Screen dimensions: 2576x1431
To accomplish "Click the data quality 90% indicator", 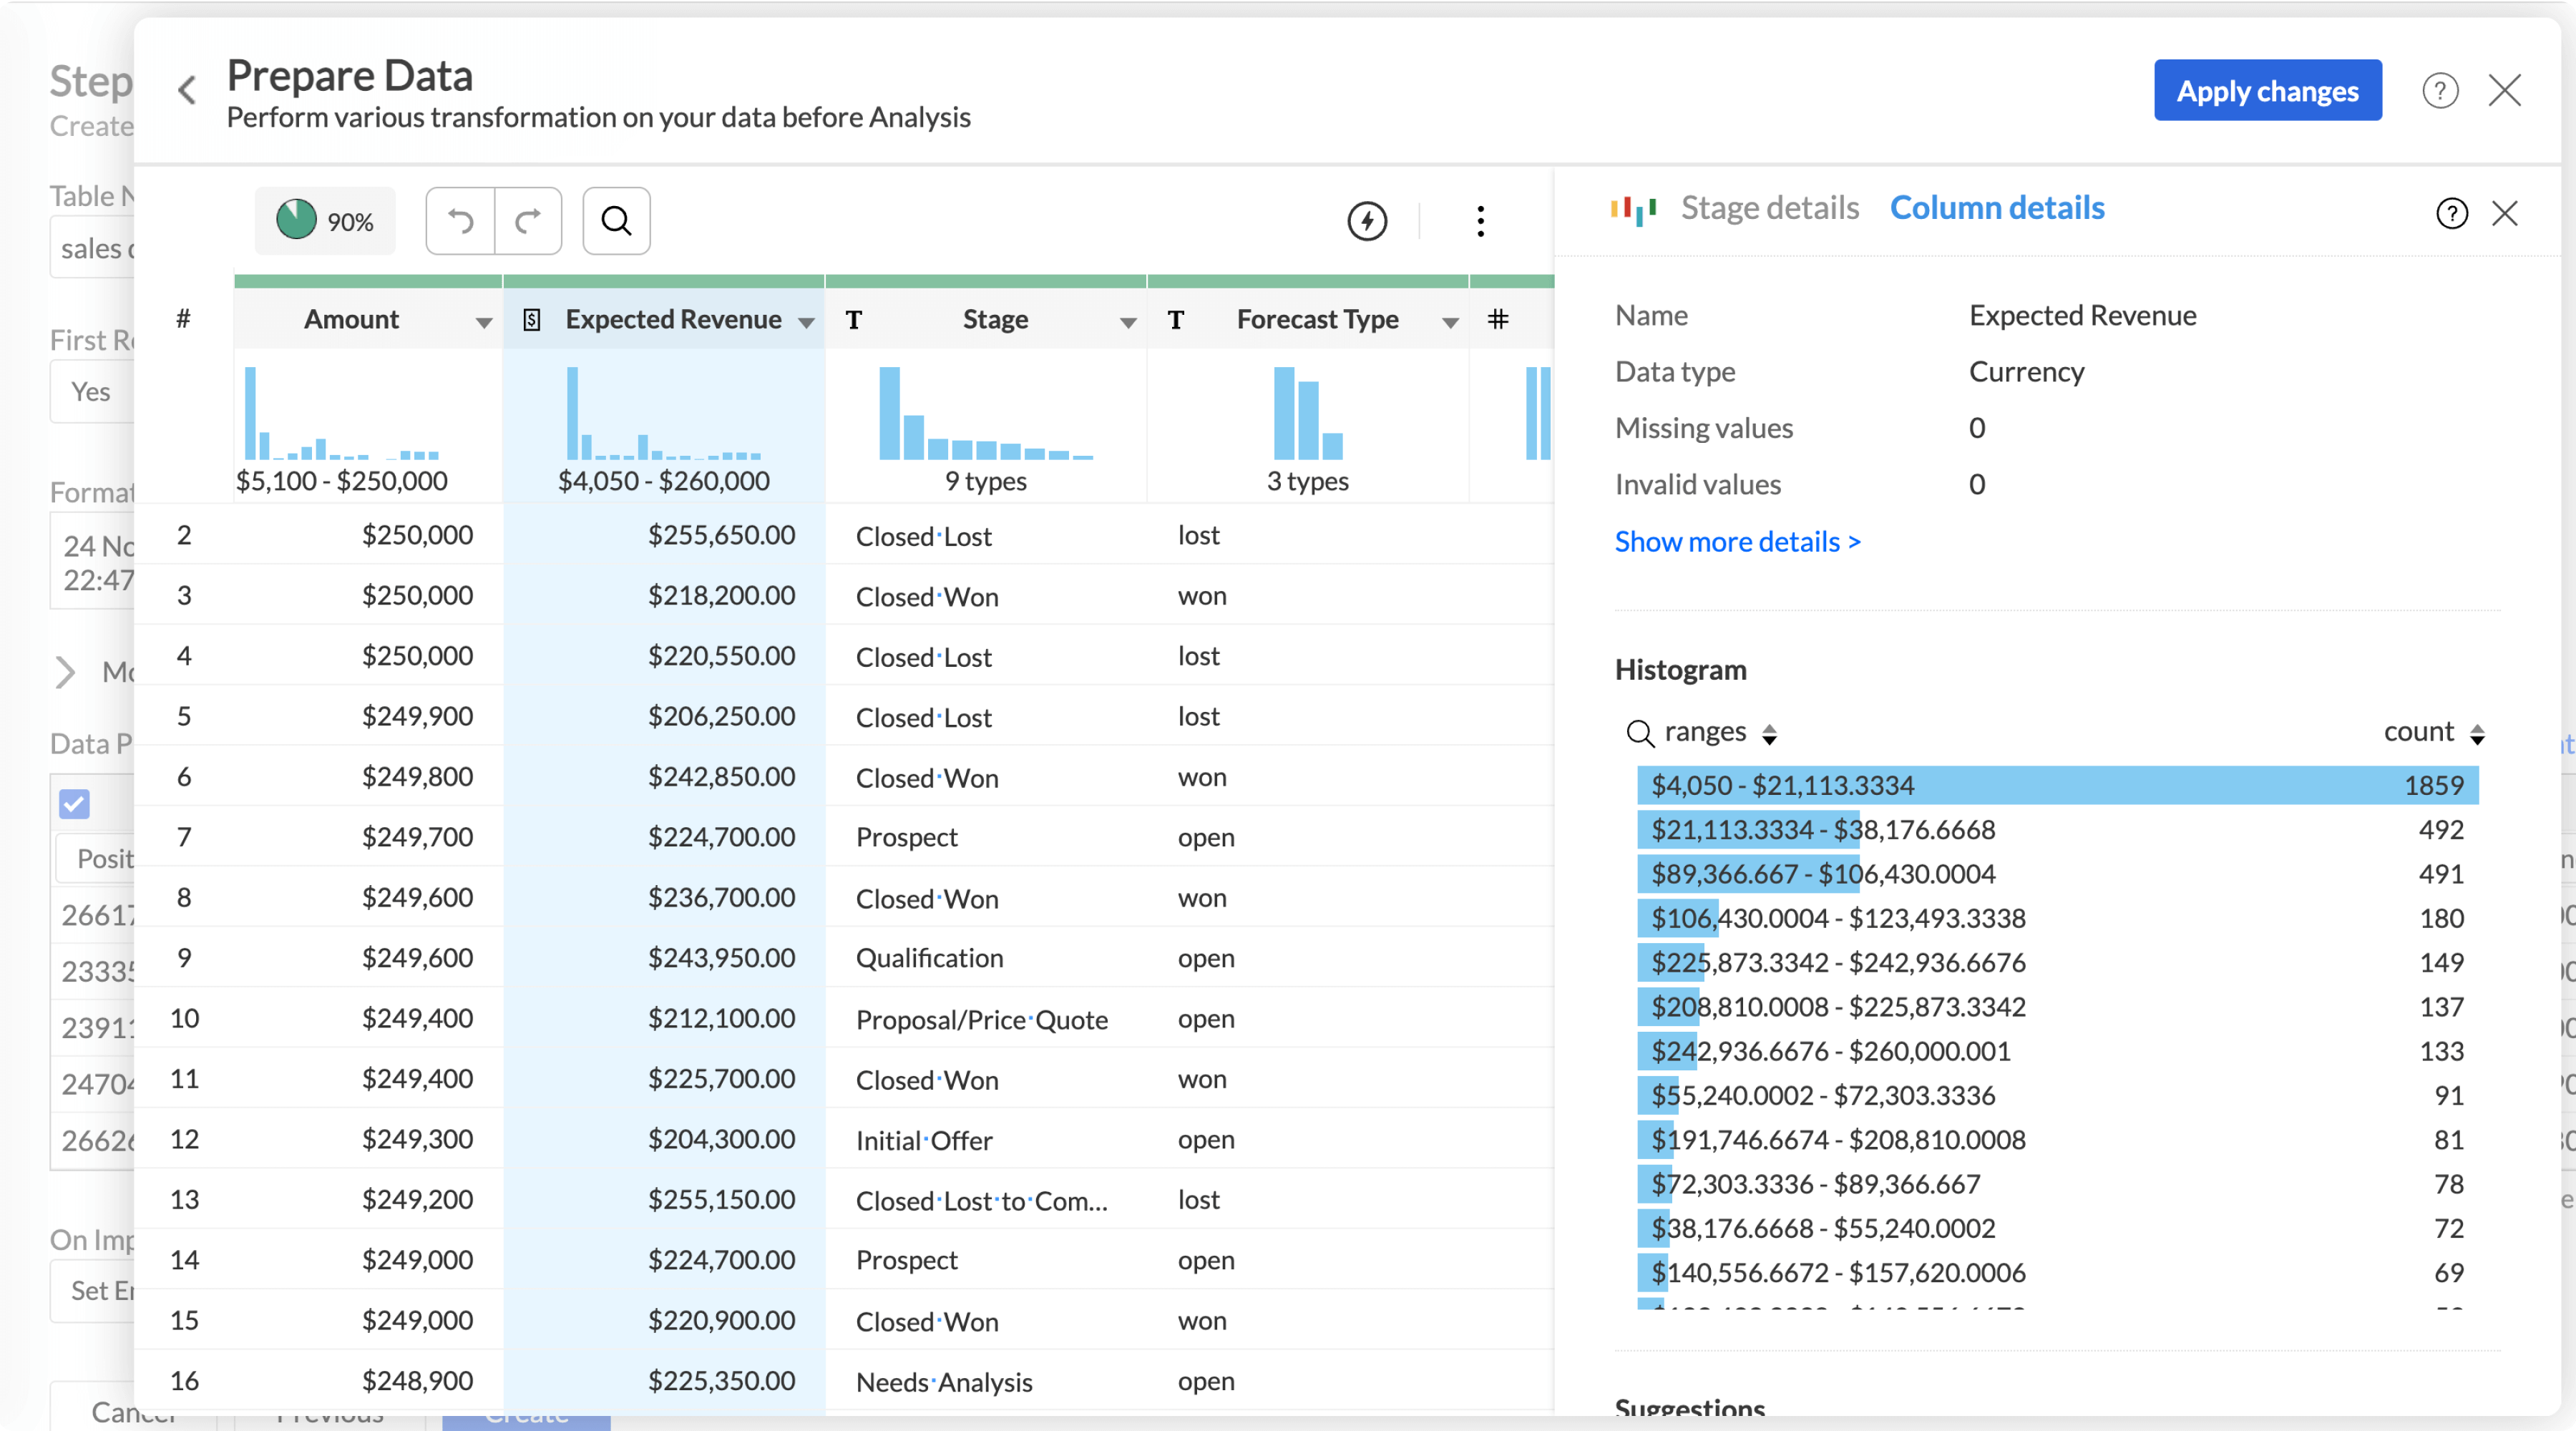I will (x=325, y=221).
